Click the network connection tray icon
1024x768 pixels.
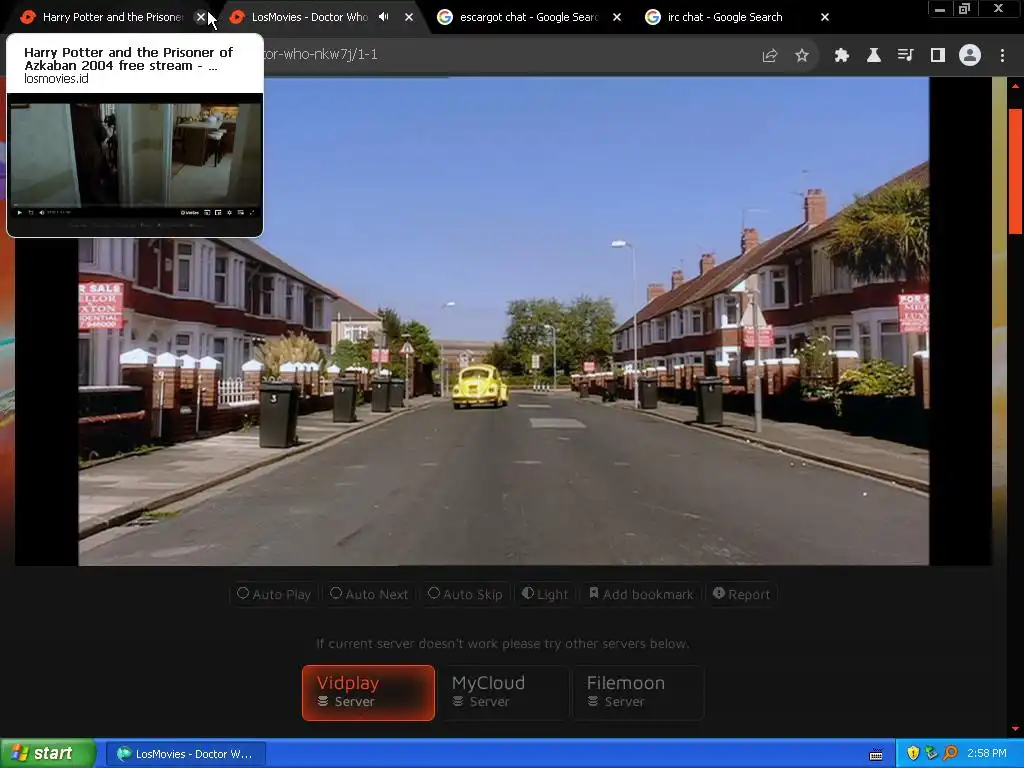(x=932, y=754)
